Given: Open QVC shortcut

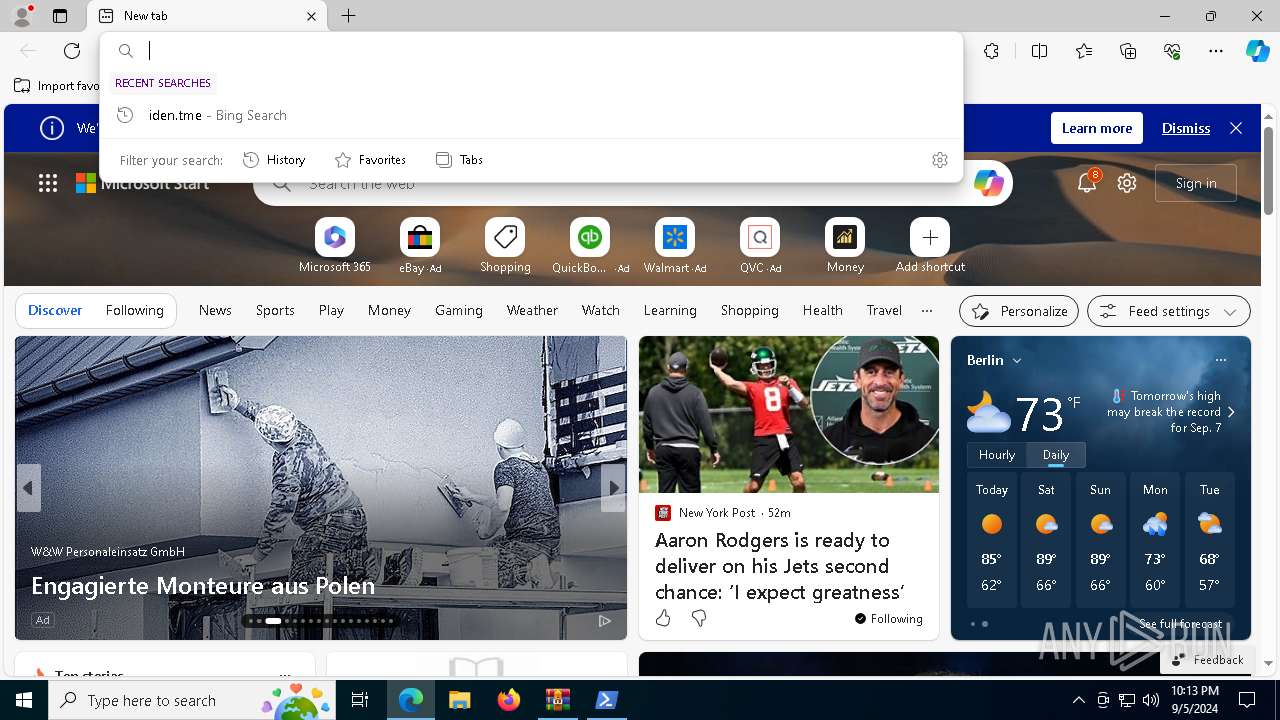Looking at the screenshot, I should (x=760, y=246).
